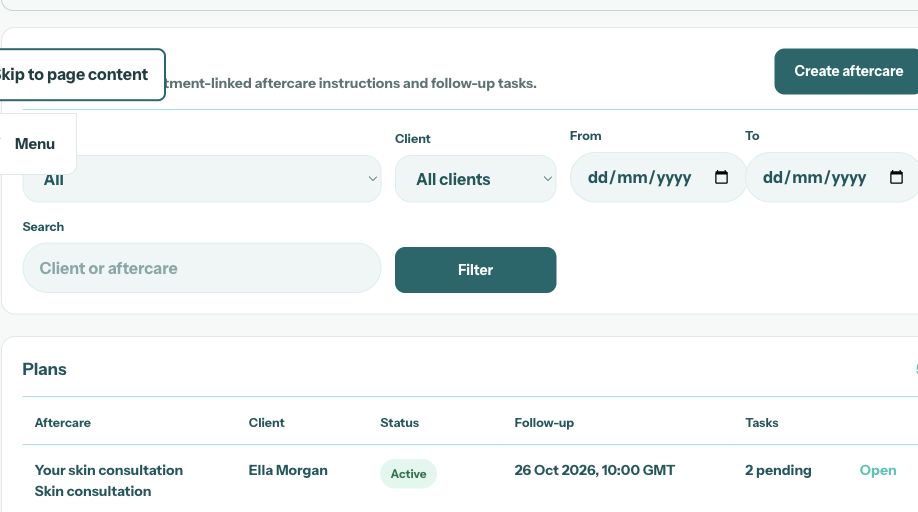The height and width of the screenshot is (512, 918).
Task: Select the Ella Morgan client name
Action: (288, 470)
